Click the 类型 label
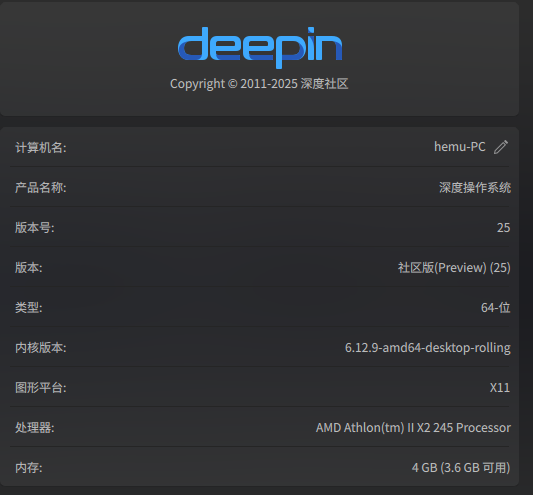Image resolution: width=533 pixels, height=495 pixels. point(29,307)
